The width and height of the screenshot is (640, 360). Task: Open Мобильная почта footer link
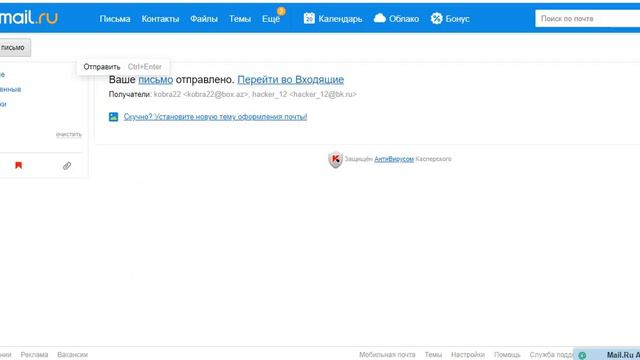click(x=387, y=355)
